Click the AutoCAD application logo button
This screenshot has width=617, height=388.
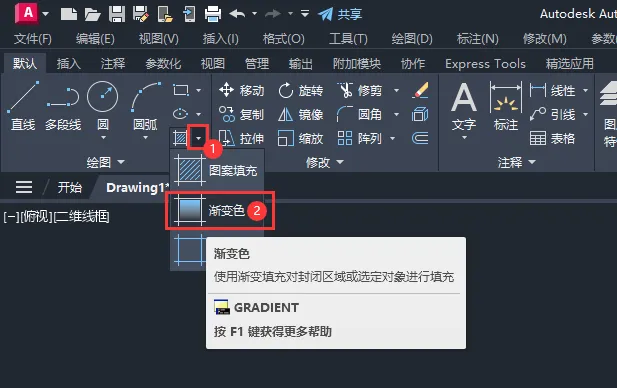27,13
